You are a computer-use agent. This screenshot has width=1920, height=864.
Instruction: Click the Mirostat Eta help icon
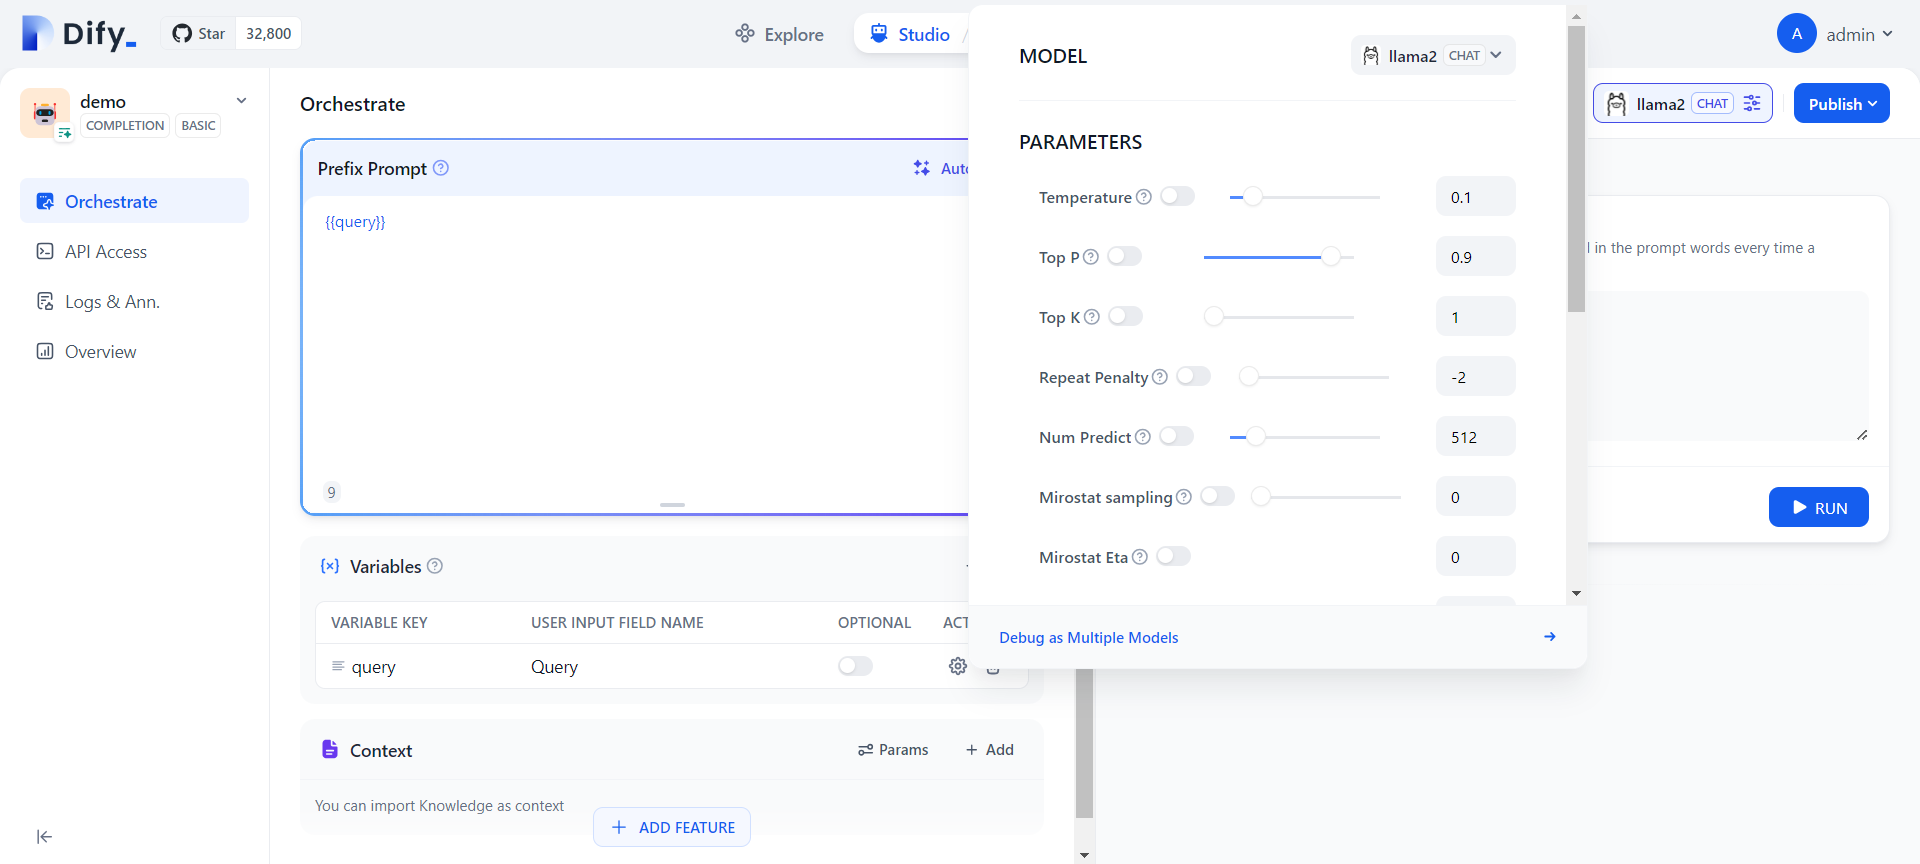[x=1140, y=557]
